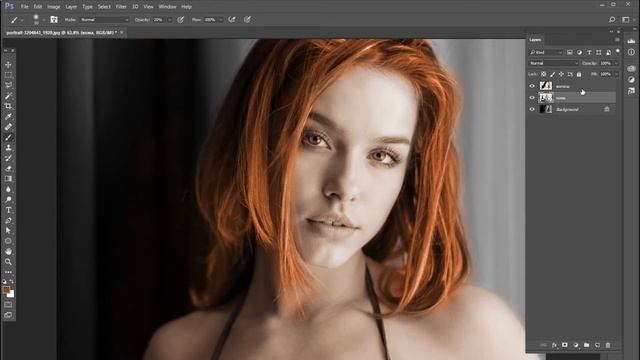The image size is (640, 360).
Task: Hide the Background layer
Action: pyautogui.click(x=532, y=109)
